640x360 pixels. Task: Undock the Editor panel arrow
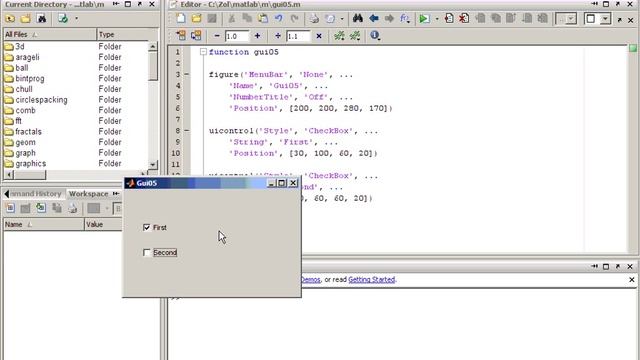pyautogui.click(x=618, y=4)
